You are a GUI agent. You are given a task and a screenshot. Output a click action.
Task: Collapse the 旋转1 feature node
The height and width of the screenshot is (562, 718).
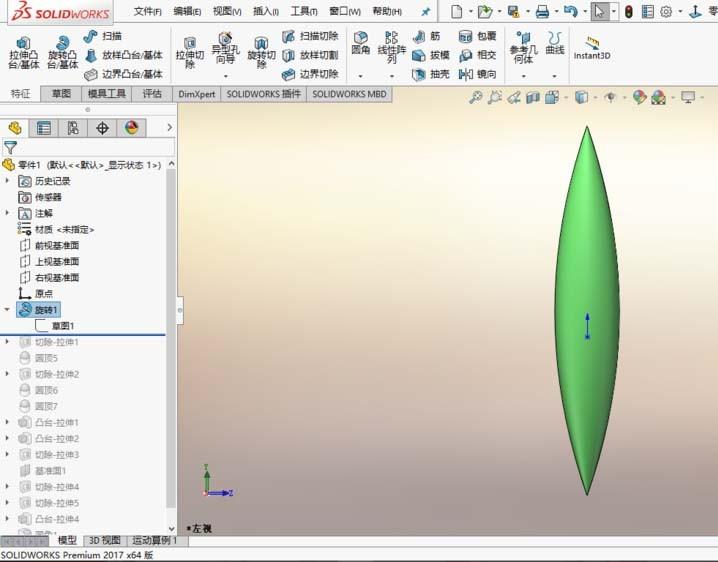(7, 310)
